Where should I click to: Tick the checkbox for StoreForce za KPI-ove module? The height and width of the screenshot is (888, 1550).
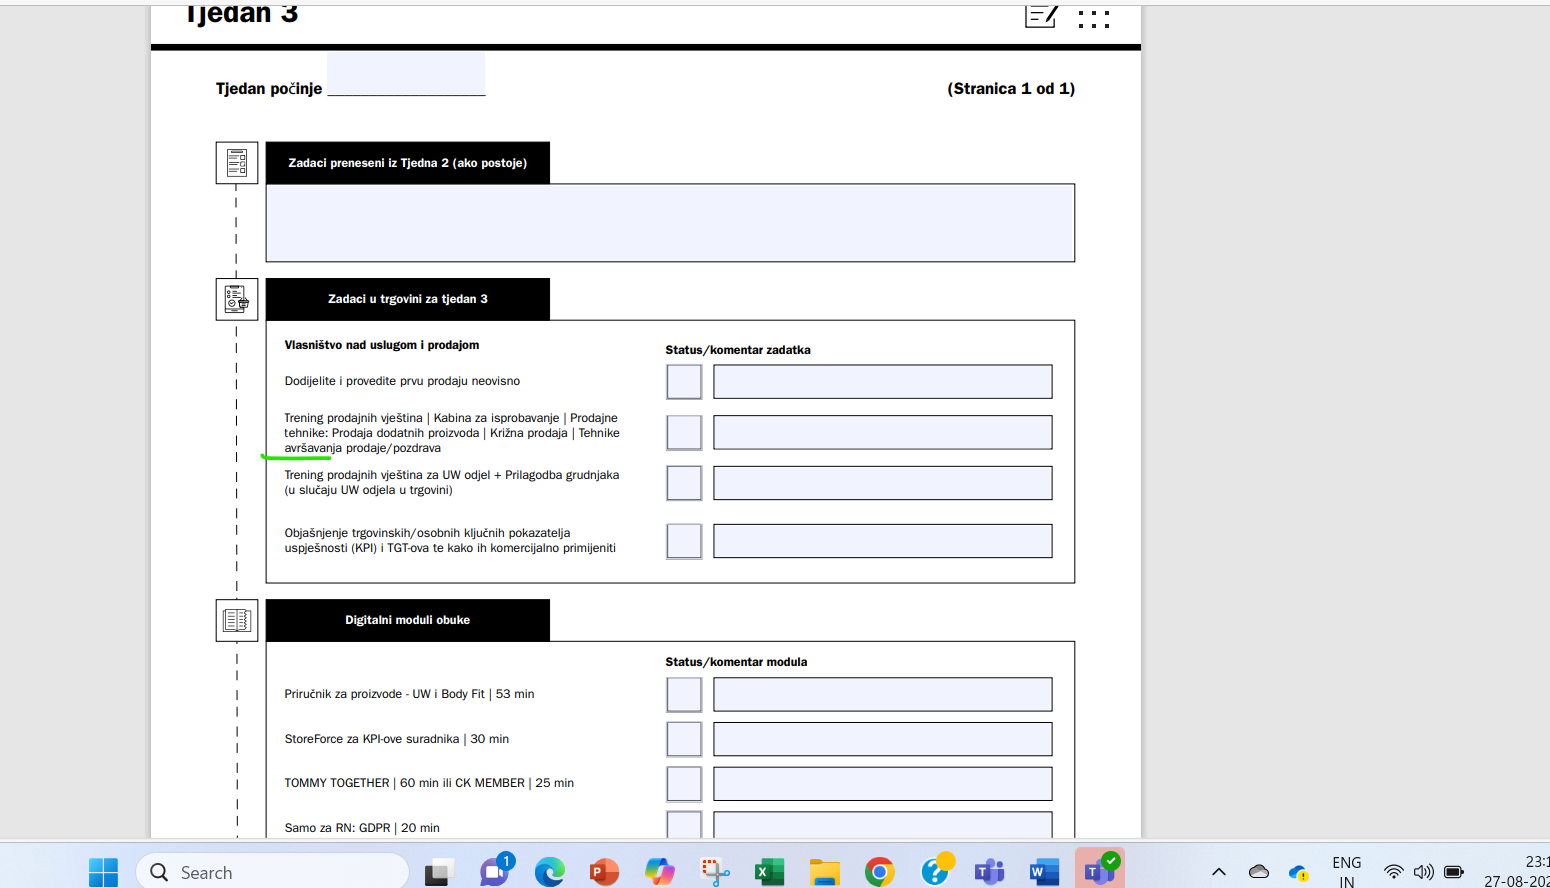684,739
